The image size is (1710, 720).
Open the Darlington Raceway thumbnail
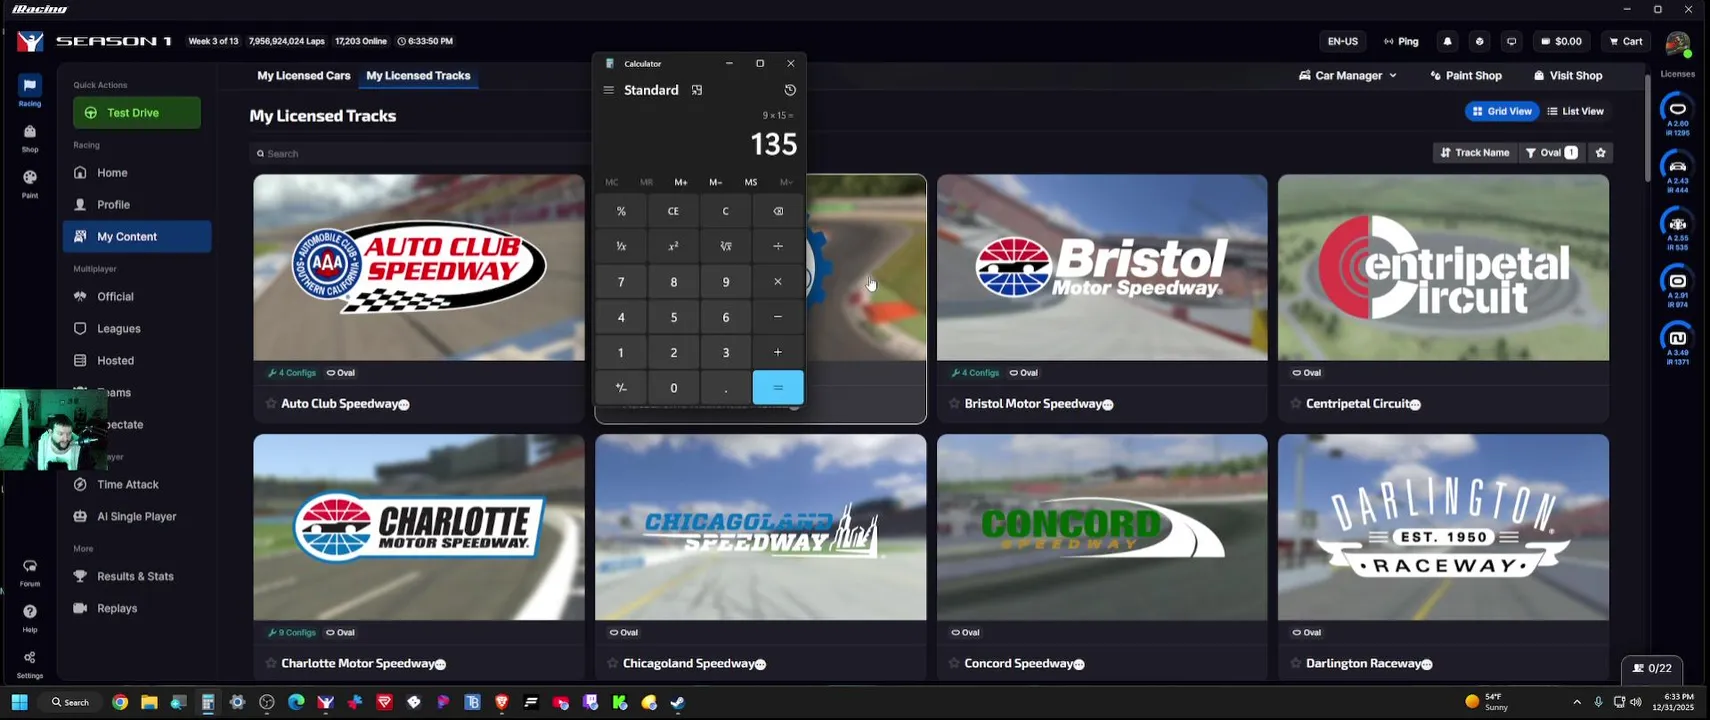(1443, 527)
